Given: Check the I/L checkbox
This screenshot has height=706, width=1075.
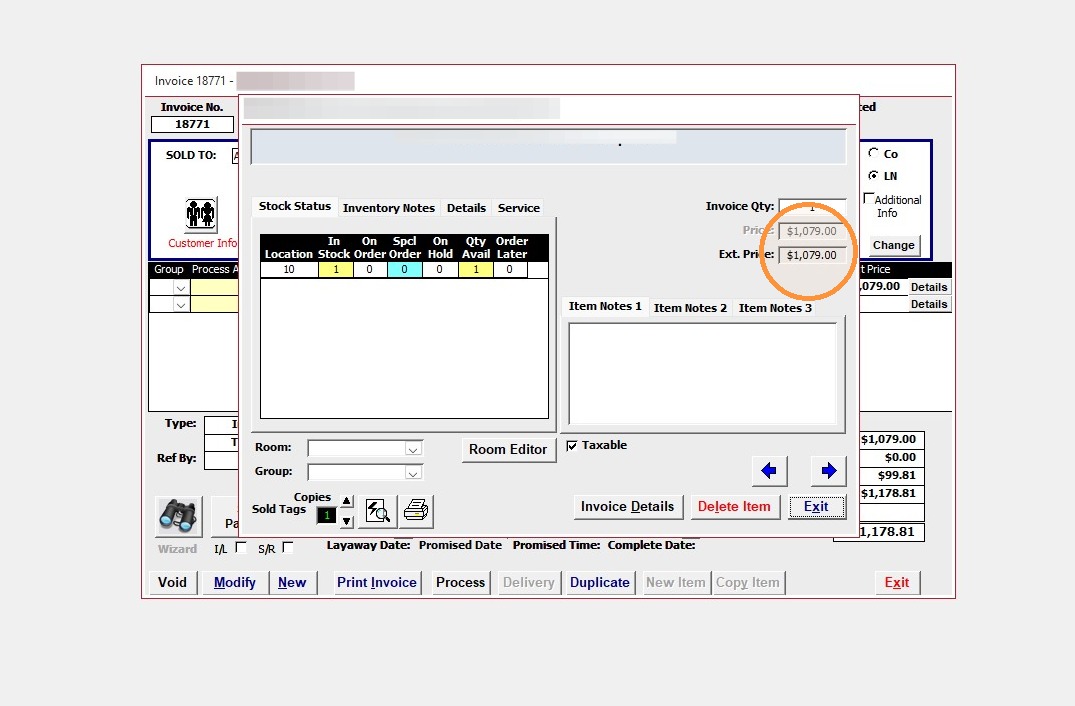Looking at the screenshot, I should pos(241,547).
